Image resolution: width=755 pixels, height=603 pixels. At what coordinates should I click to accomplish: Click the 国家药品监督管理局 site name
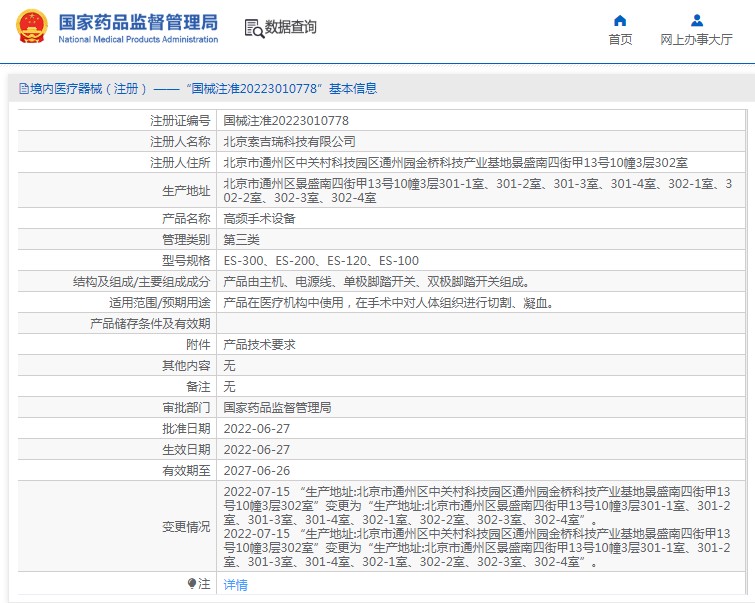click(138, 21)
